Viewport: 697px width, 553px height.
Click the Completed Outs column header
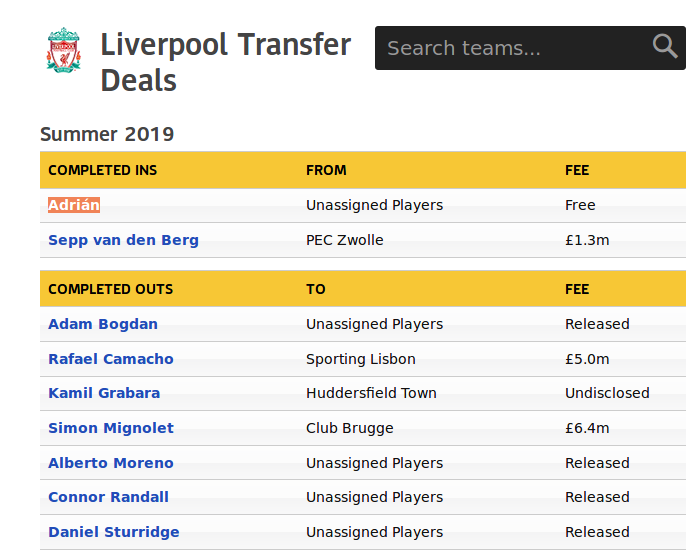[111, 289]
